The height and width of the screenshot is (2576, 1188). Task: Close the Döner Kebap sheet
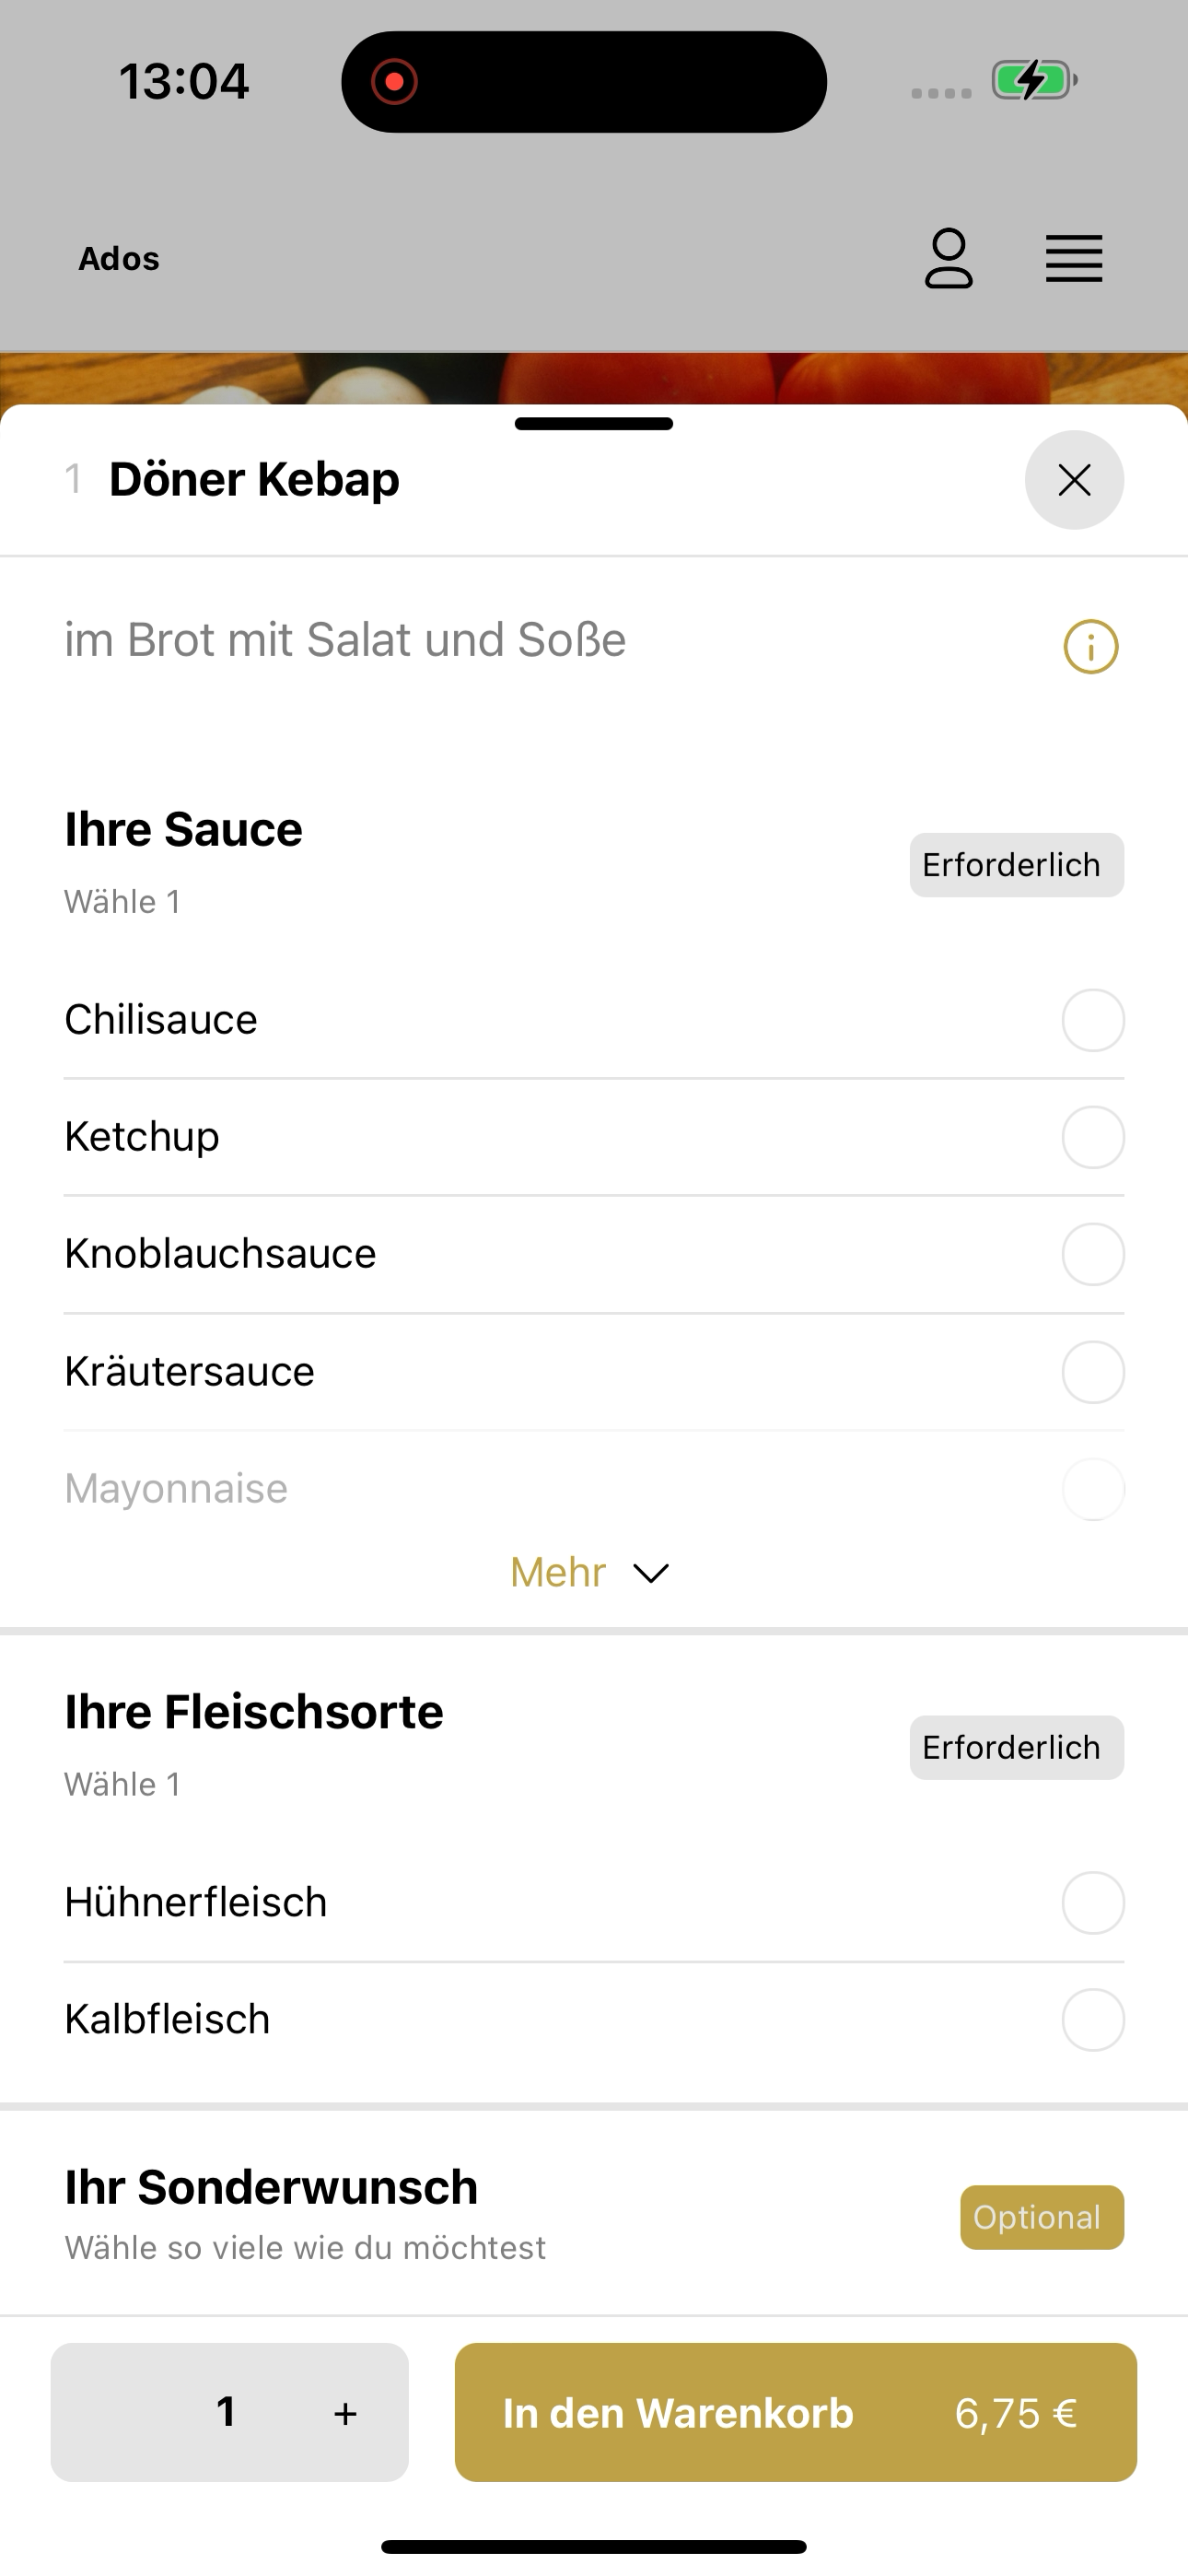click(x=1074, y=480)
